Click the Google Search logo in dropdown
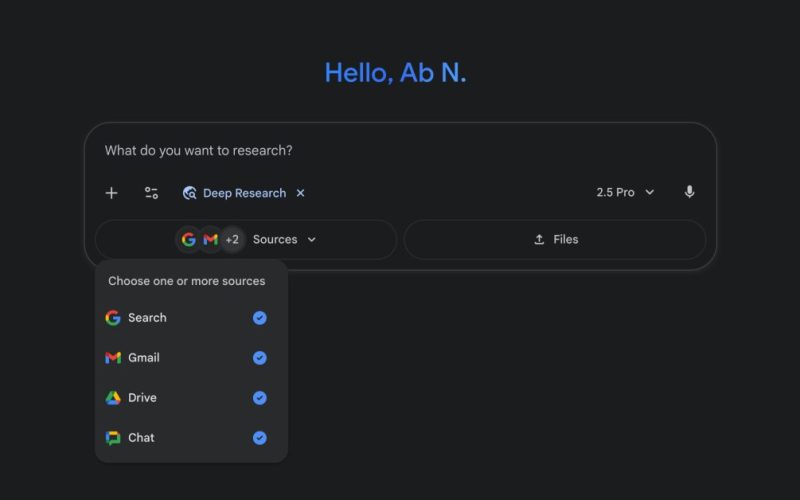Screen dimensions: 800x500 pyautogui.click(x=113, y=318)
